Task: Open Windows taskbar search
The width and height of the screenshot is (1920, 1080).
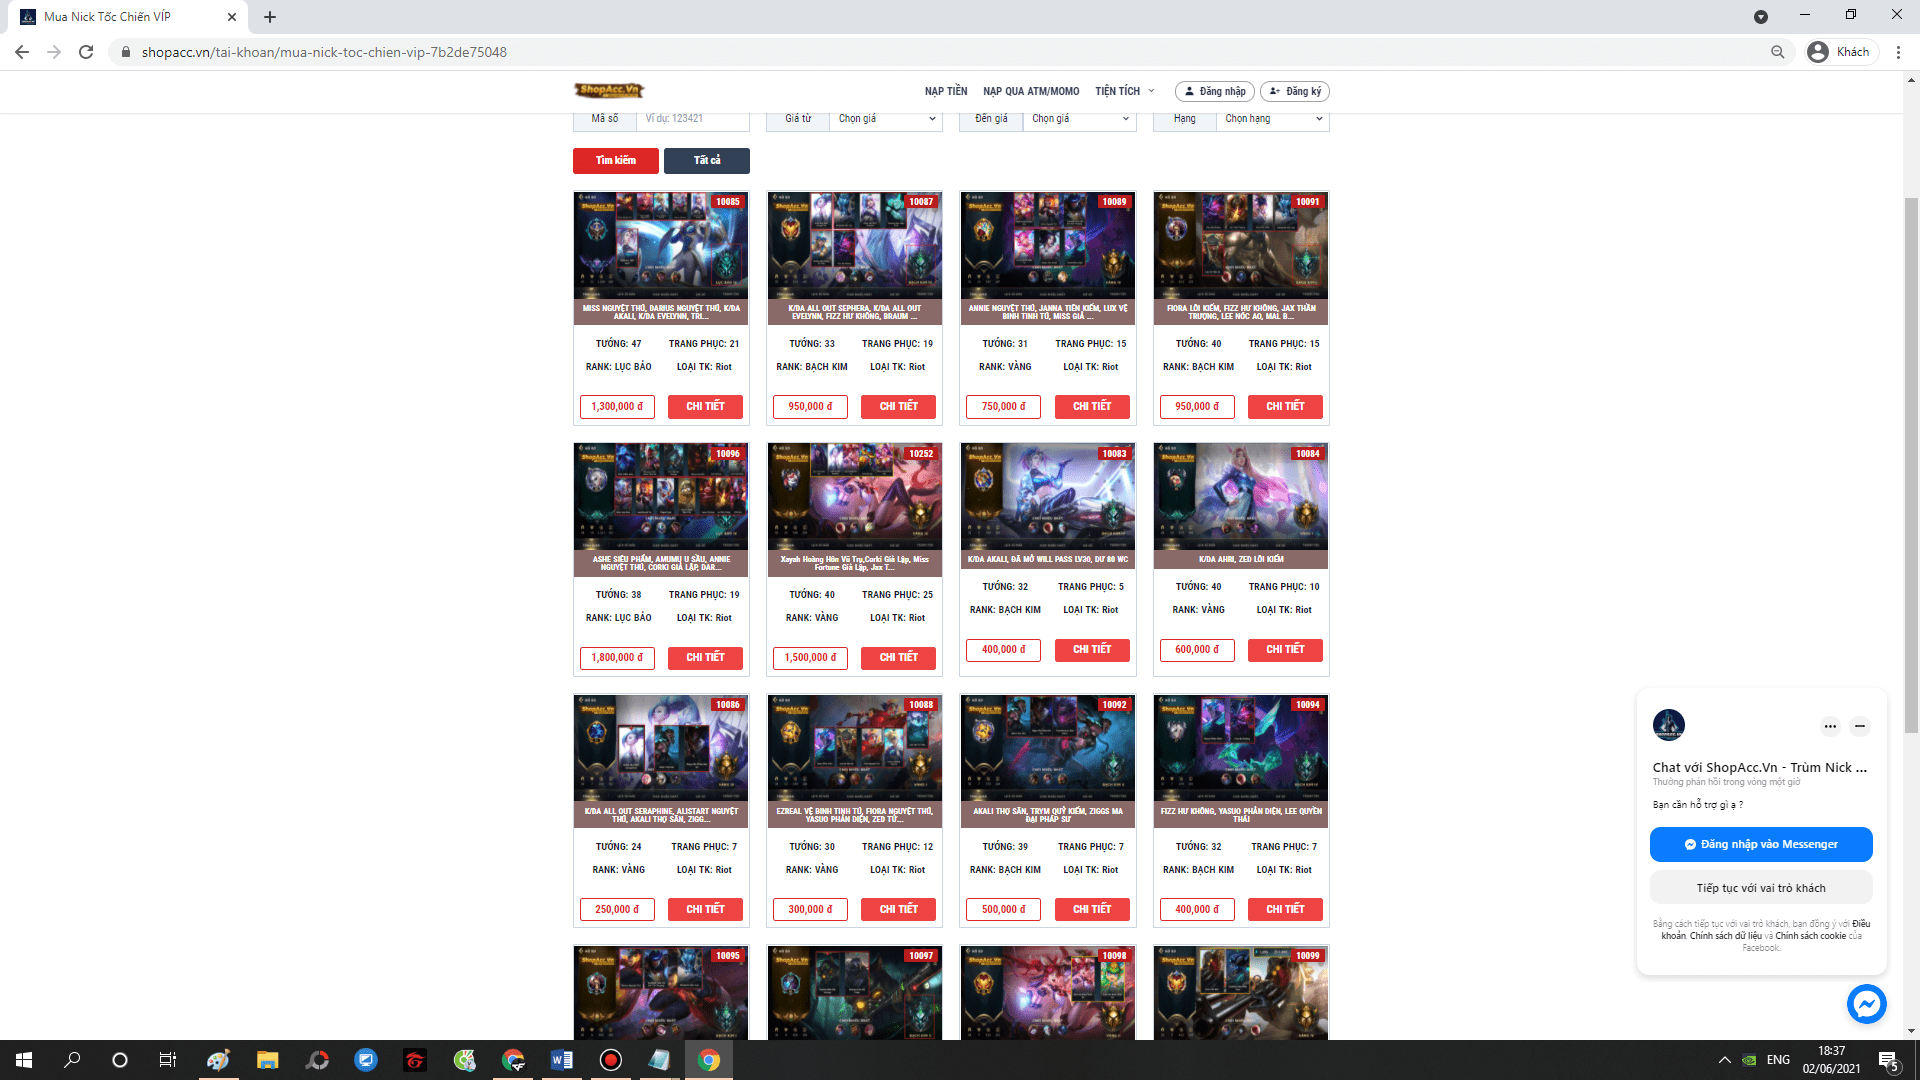Action: 72,1060
